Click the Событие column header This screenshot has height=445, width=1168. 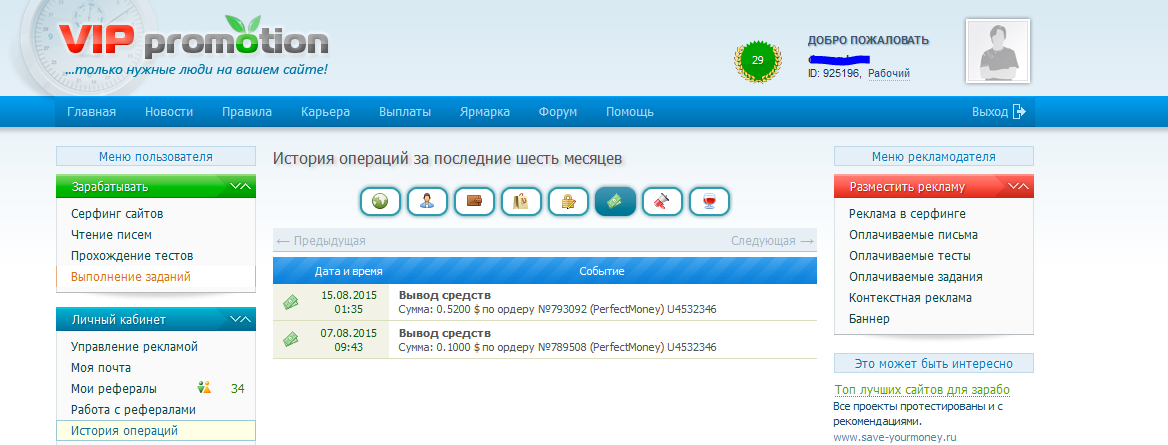[602, 271]
